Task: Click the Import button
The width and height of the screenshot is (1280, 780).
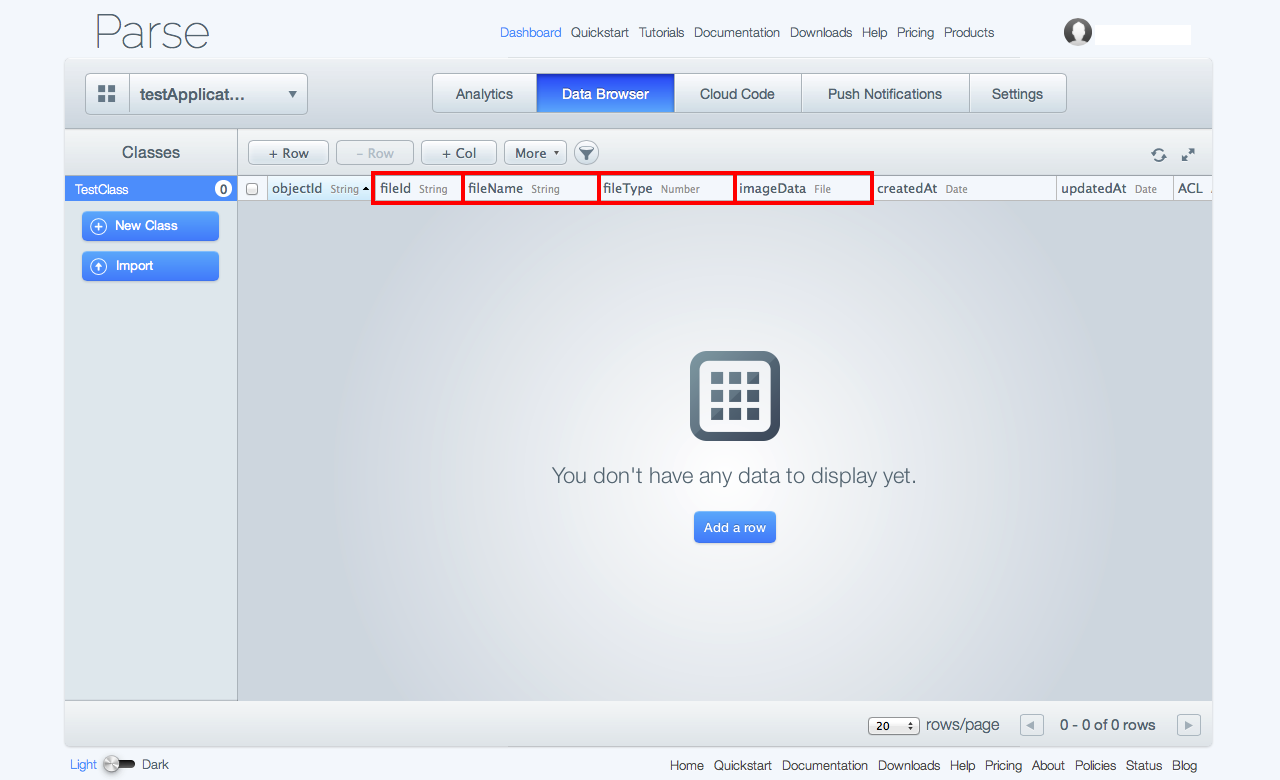Action: point(150,266)
